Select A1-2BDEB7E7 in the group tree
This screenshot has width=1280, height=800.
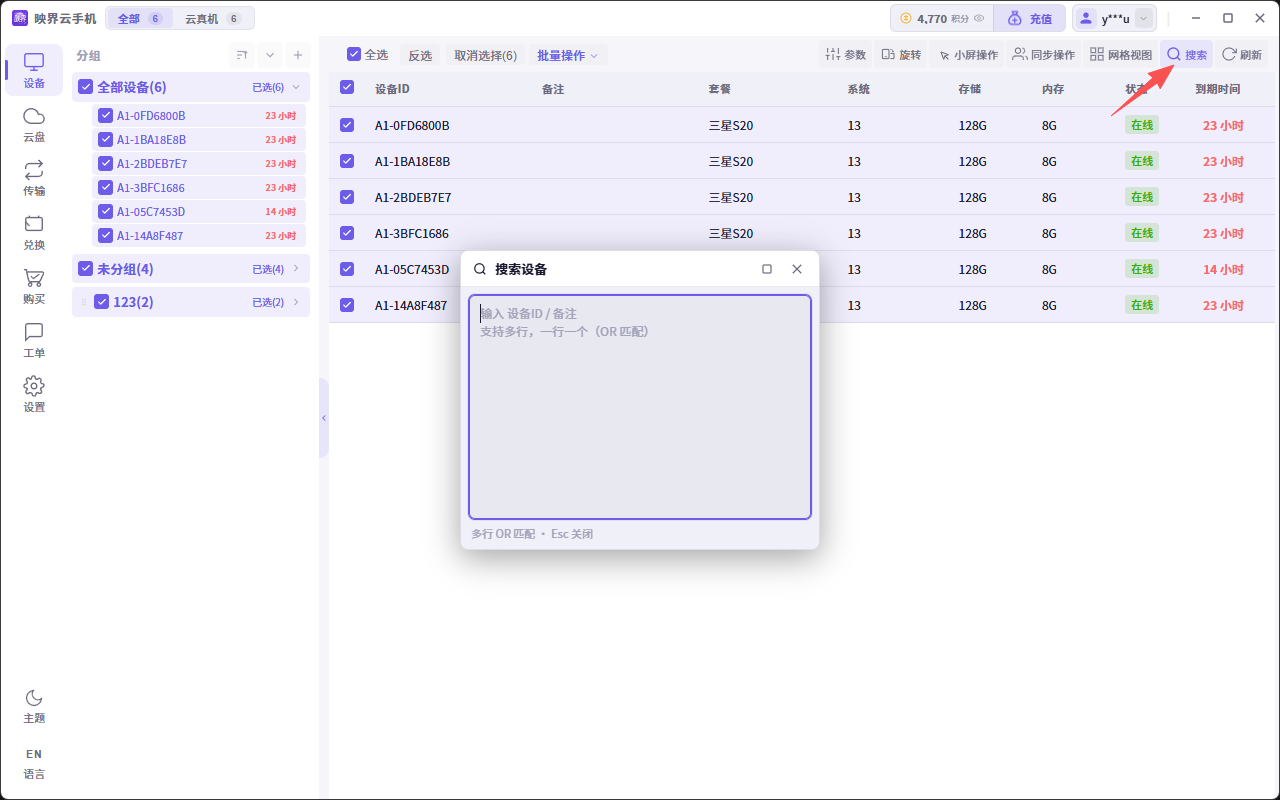(x=199, y=164)
